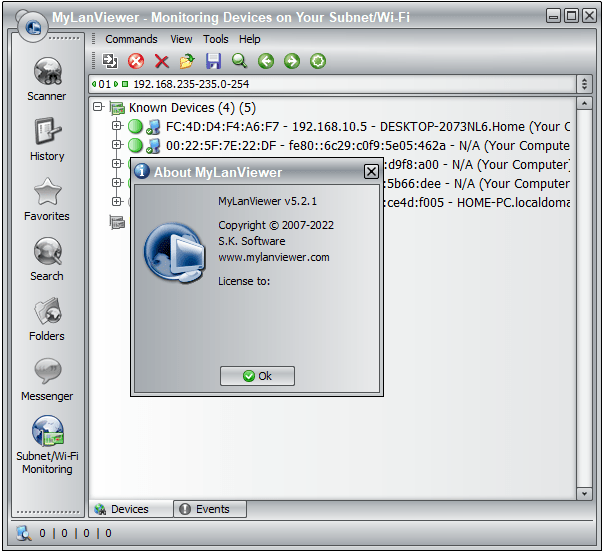Image resolution: width=604 pixels, height=554 pixels.
Task: Click the green status circle of FC:4D:D4:F4:A6:F7
Action: coord(135,126)
